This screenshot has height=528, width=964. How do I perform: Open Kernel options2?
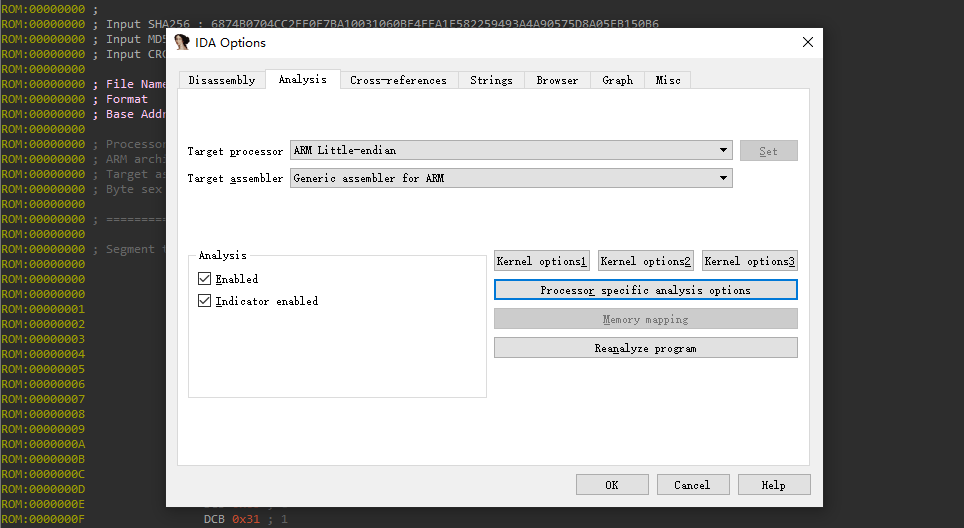tap(646, 261)
